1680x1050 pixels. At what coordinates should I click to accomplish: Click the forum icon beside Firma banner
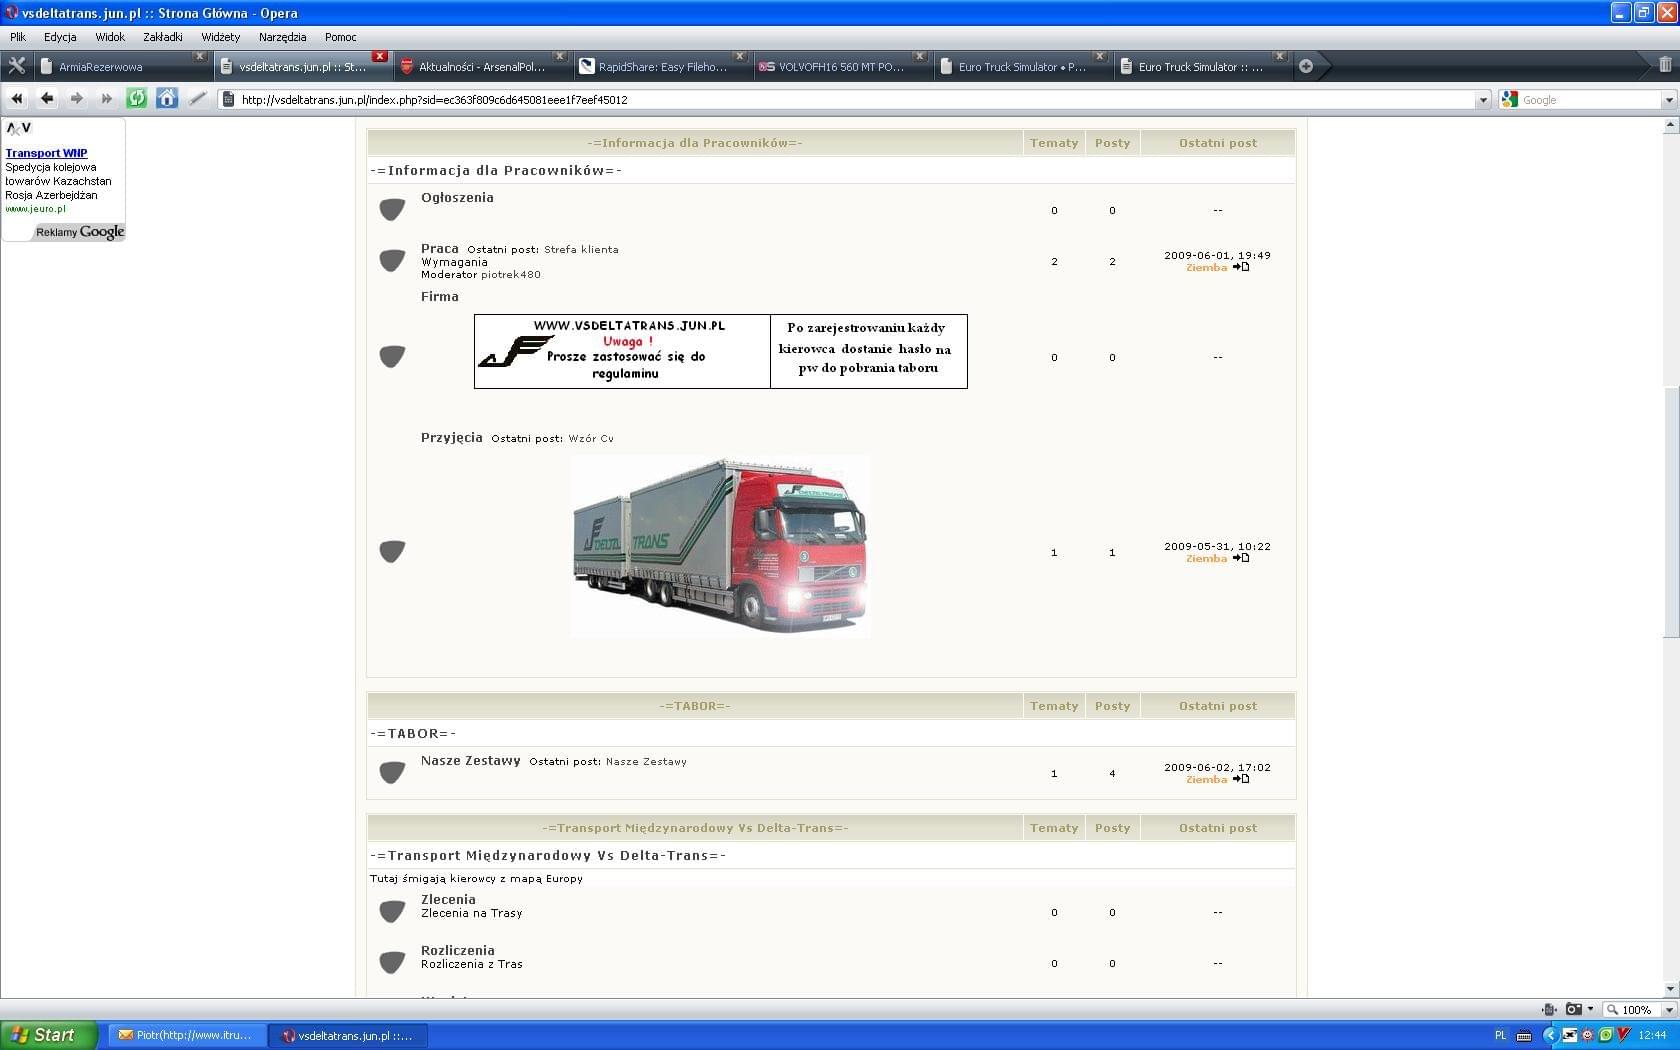[392, 356]
